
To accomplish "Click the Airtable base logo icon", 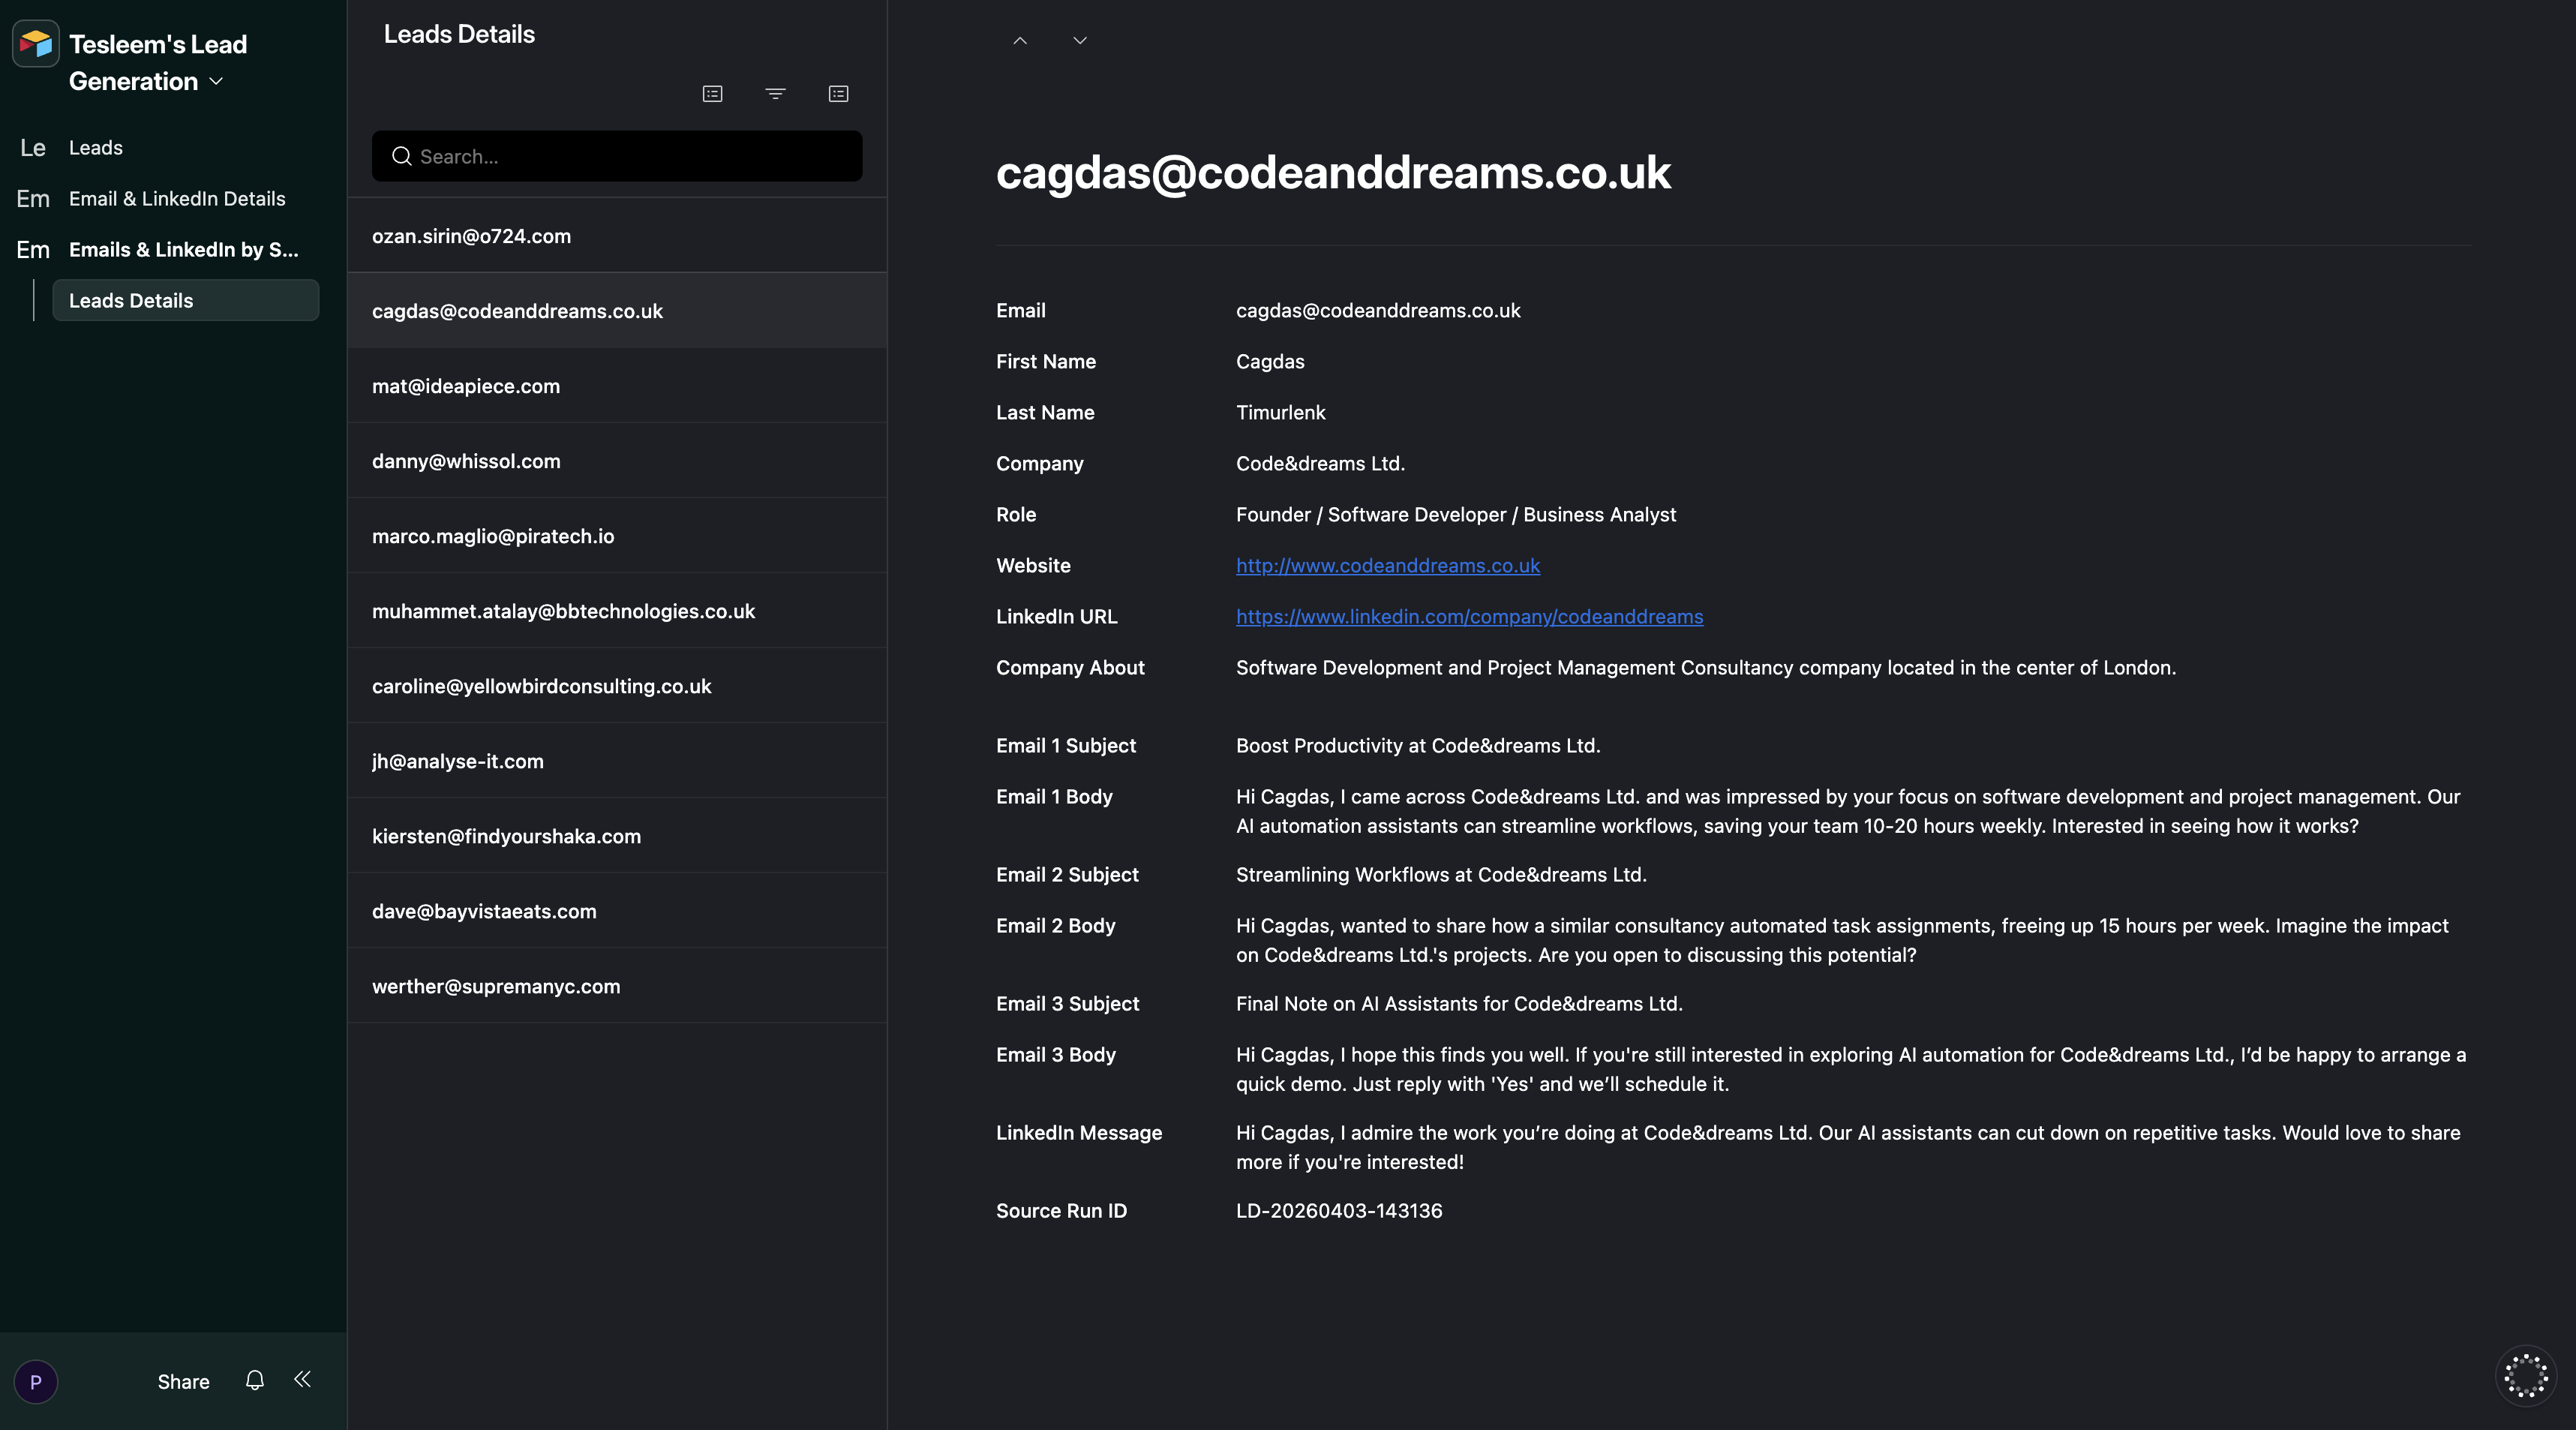I will point(36,44).
